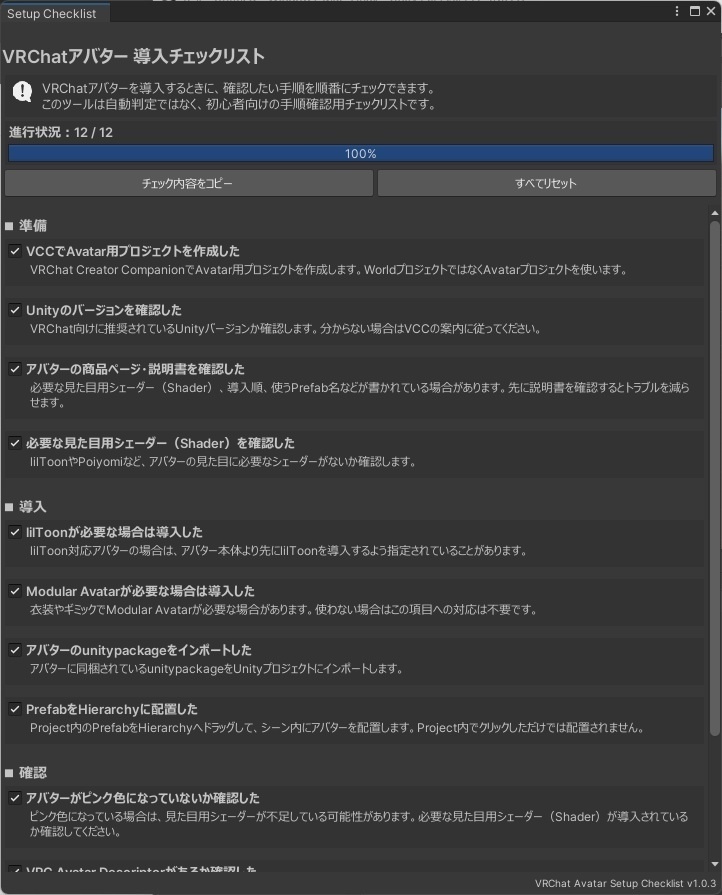Open the window kebab options menu
The height and width of the screenshot is (895, 722).
click(677, 11)
